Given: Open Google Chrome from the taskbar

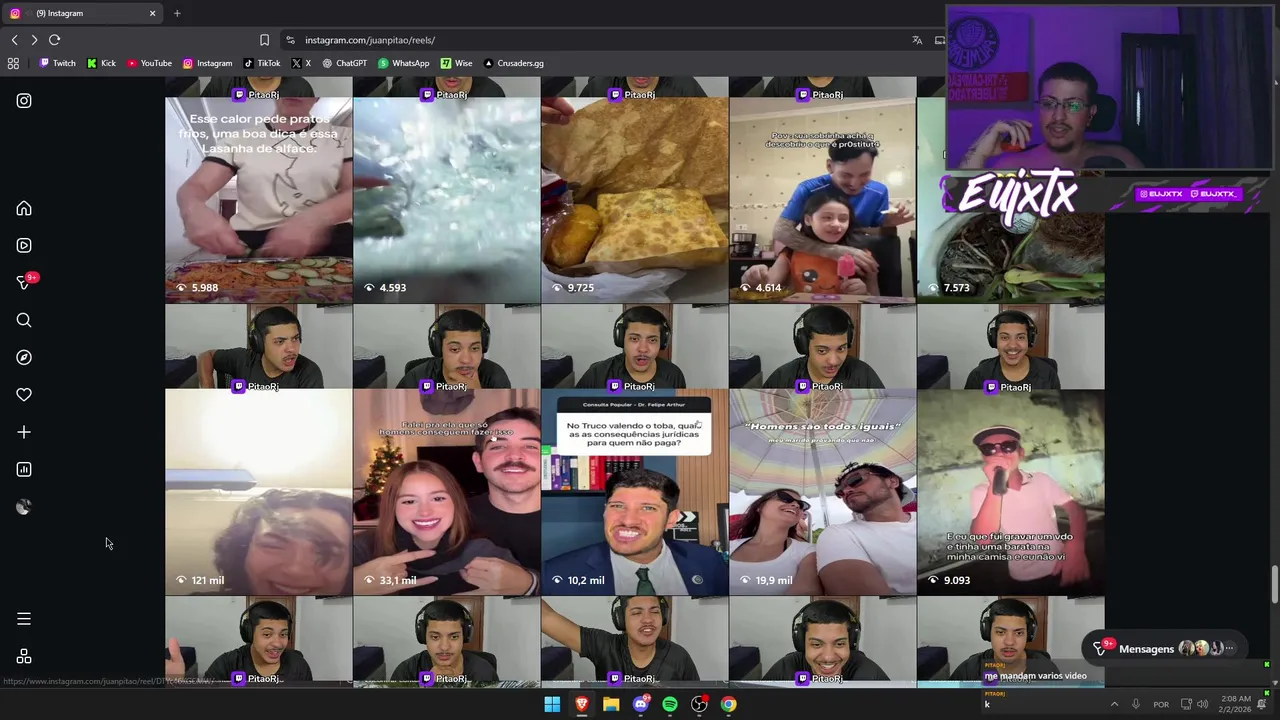Looking at the screenshot, I should coord(729,704).
